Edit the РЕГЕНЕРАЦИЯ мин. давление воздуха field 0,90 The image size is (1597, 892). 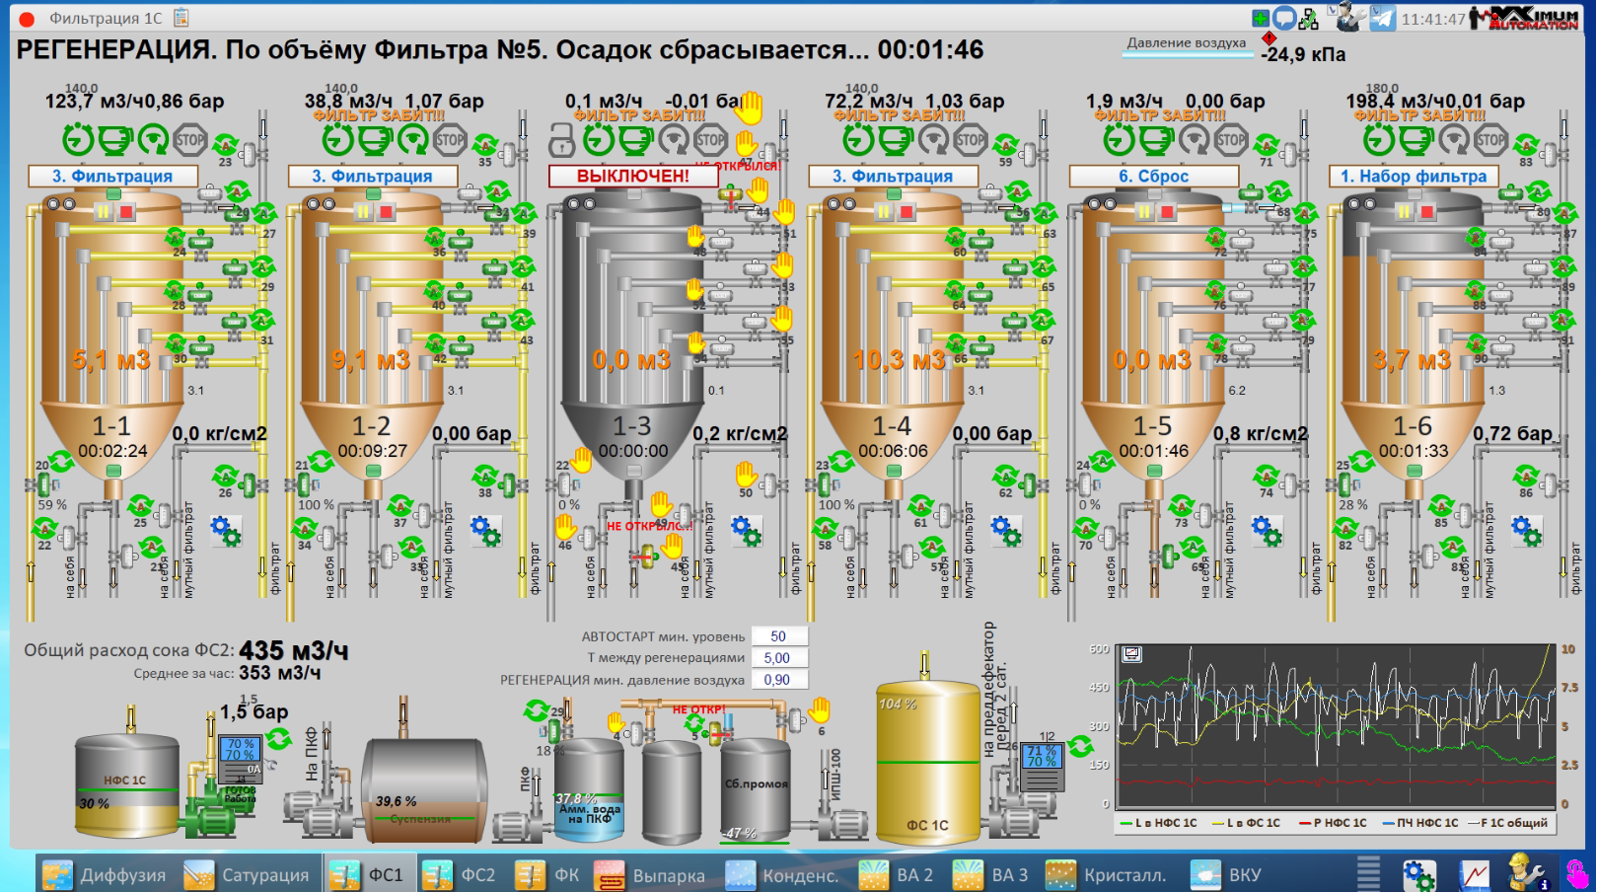779,680
